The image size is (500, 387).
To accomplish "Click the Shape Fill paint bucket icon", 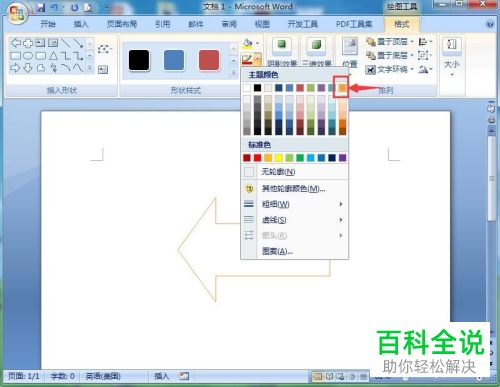I will pyautogui.click(x=248, y=43).
